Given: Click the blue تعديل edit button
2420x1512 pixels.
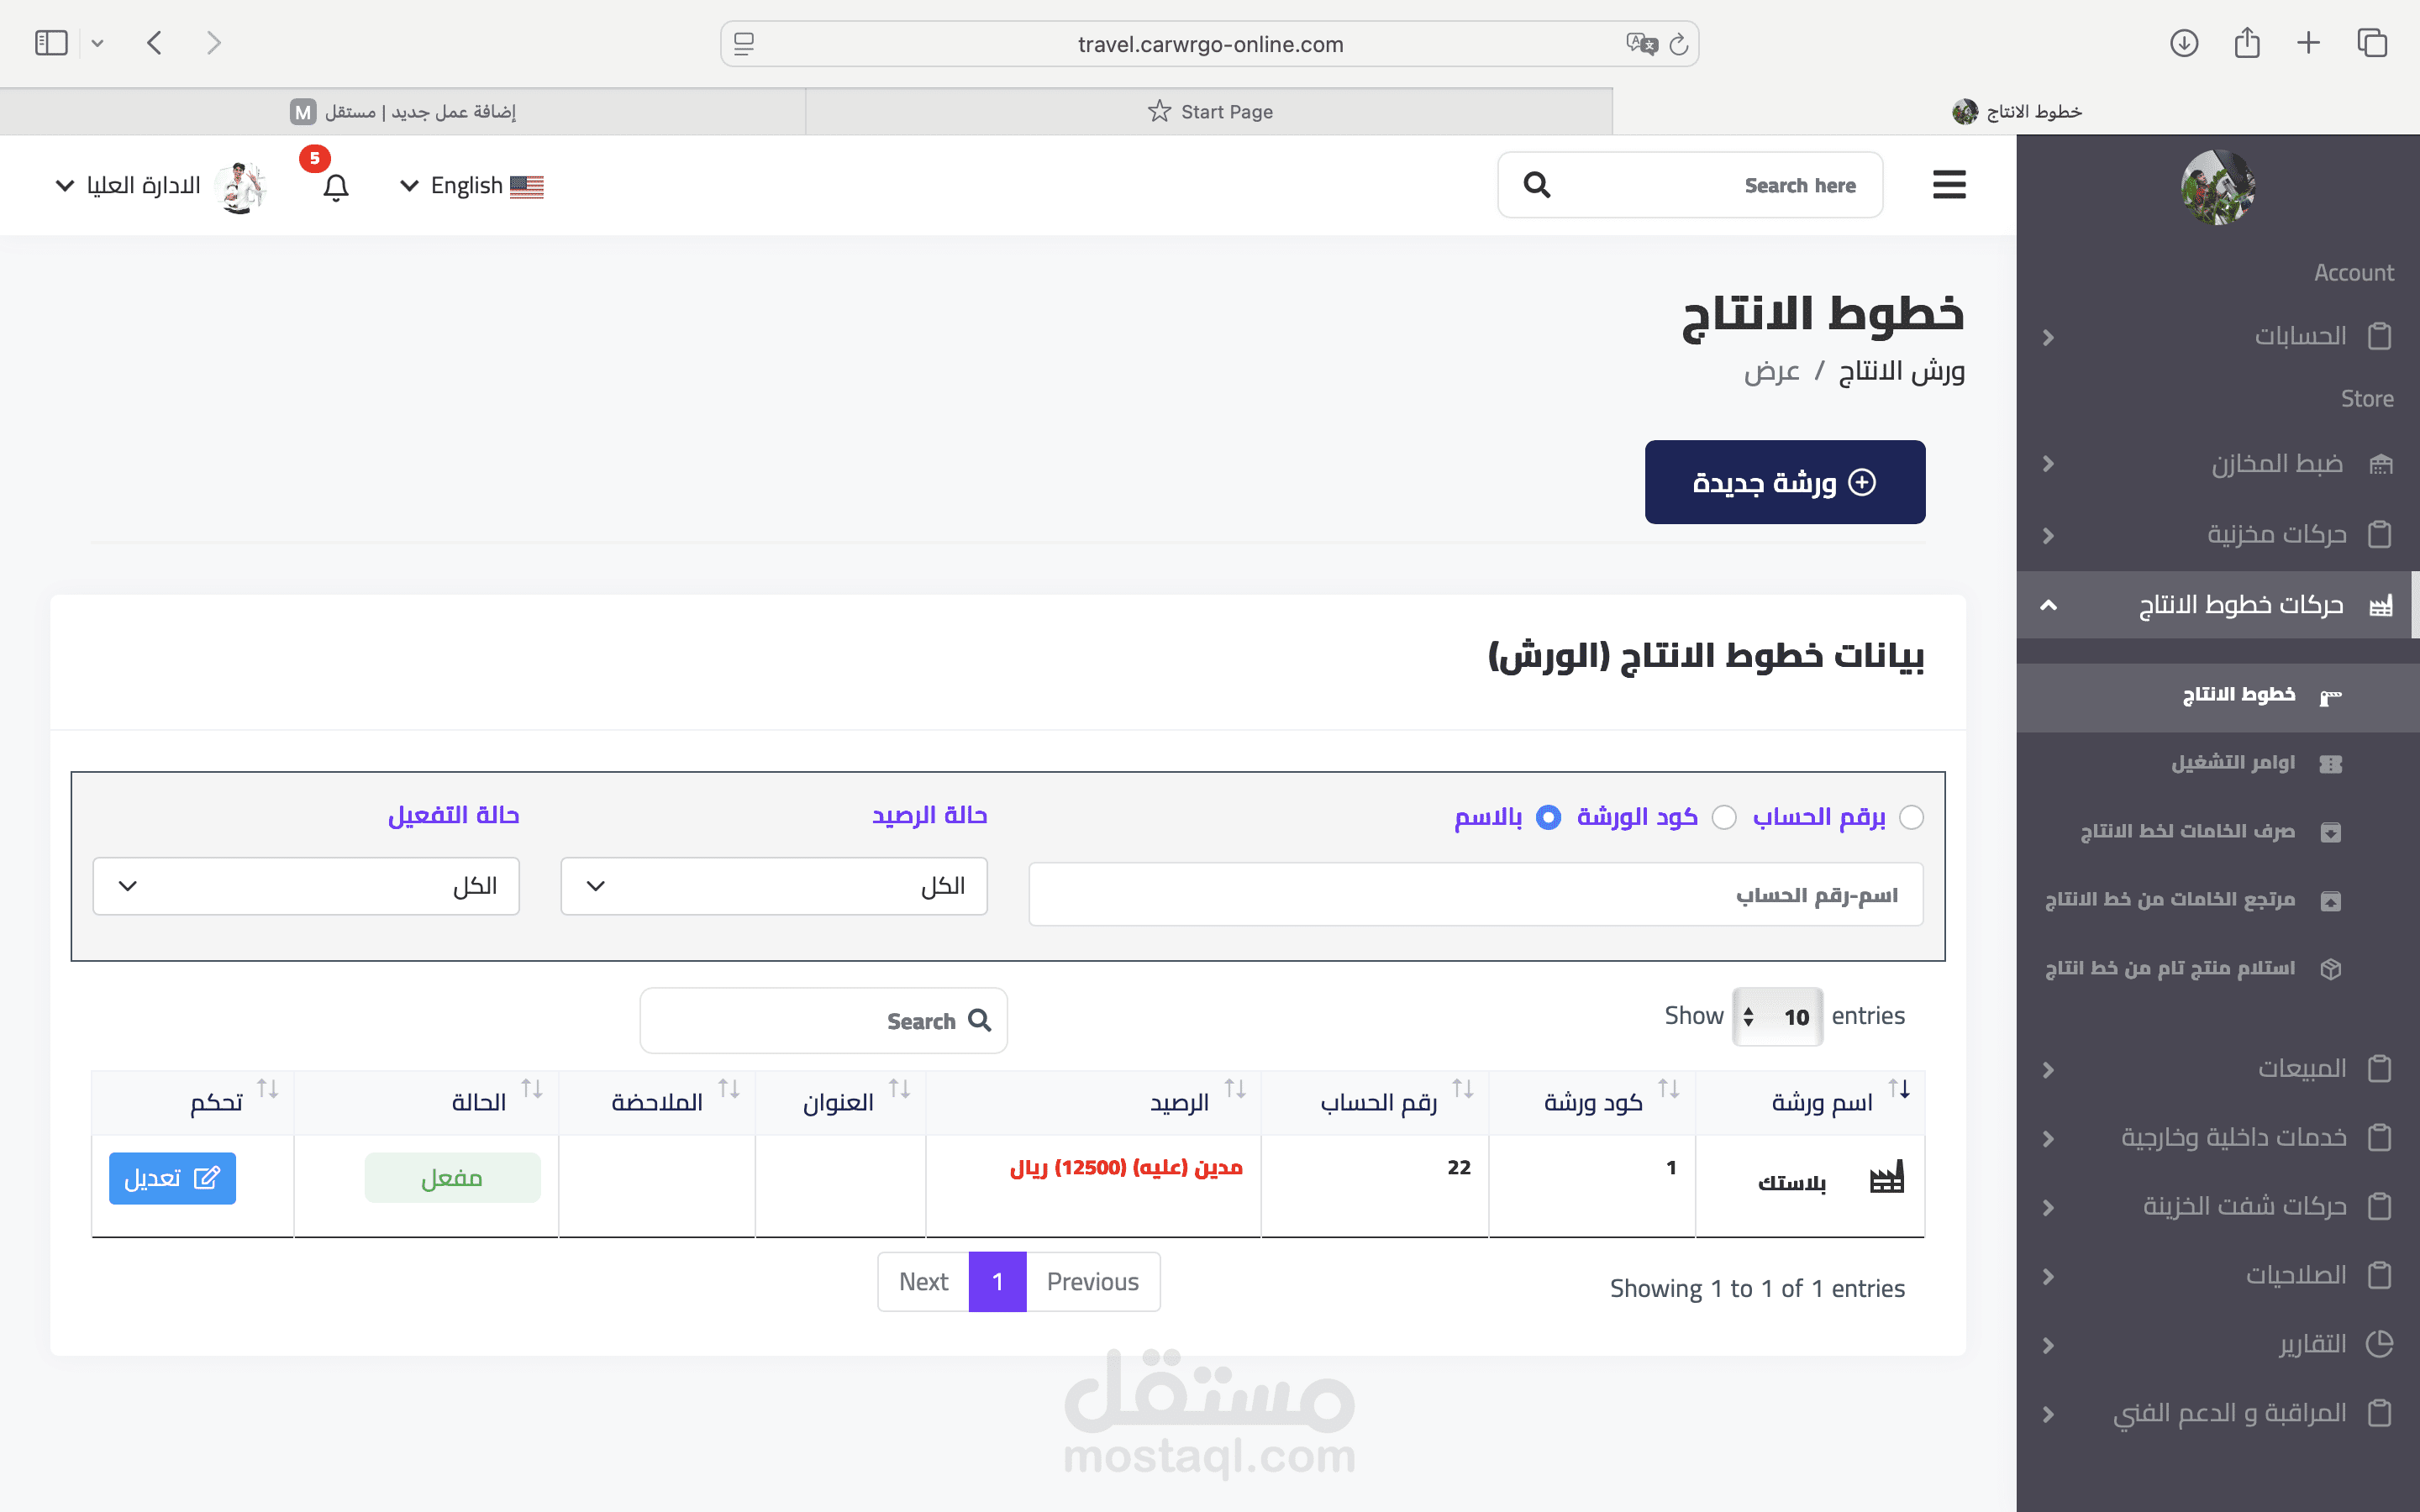Looking at the screenshot, I should 172,1178.
